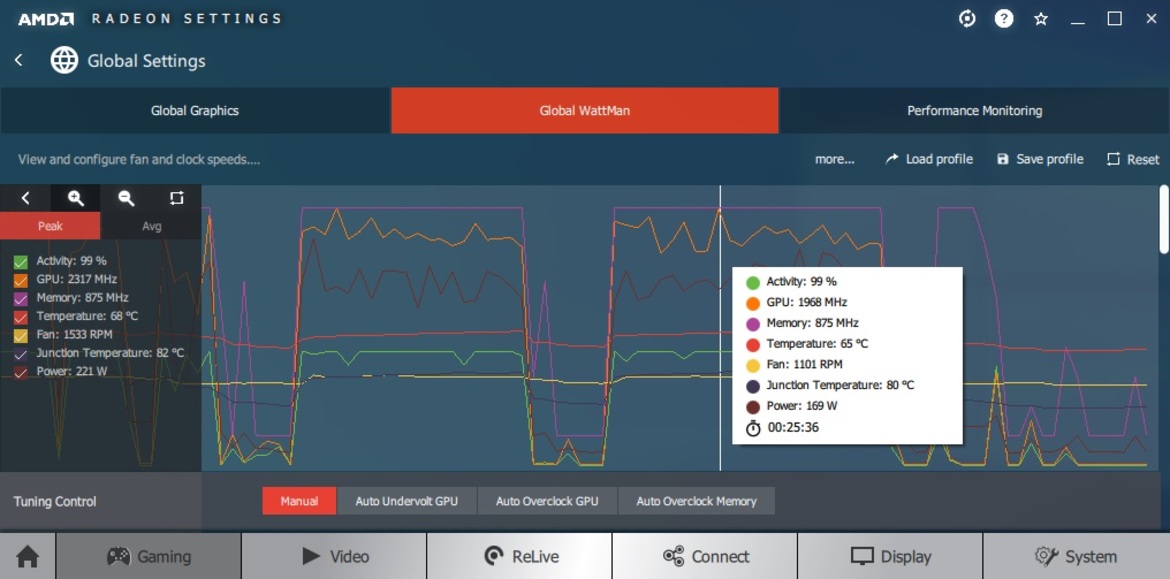Open the Video section
Screen dimensions: 1170x579
[334, 557]
